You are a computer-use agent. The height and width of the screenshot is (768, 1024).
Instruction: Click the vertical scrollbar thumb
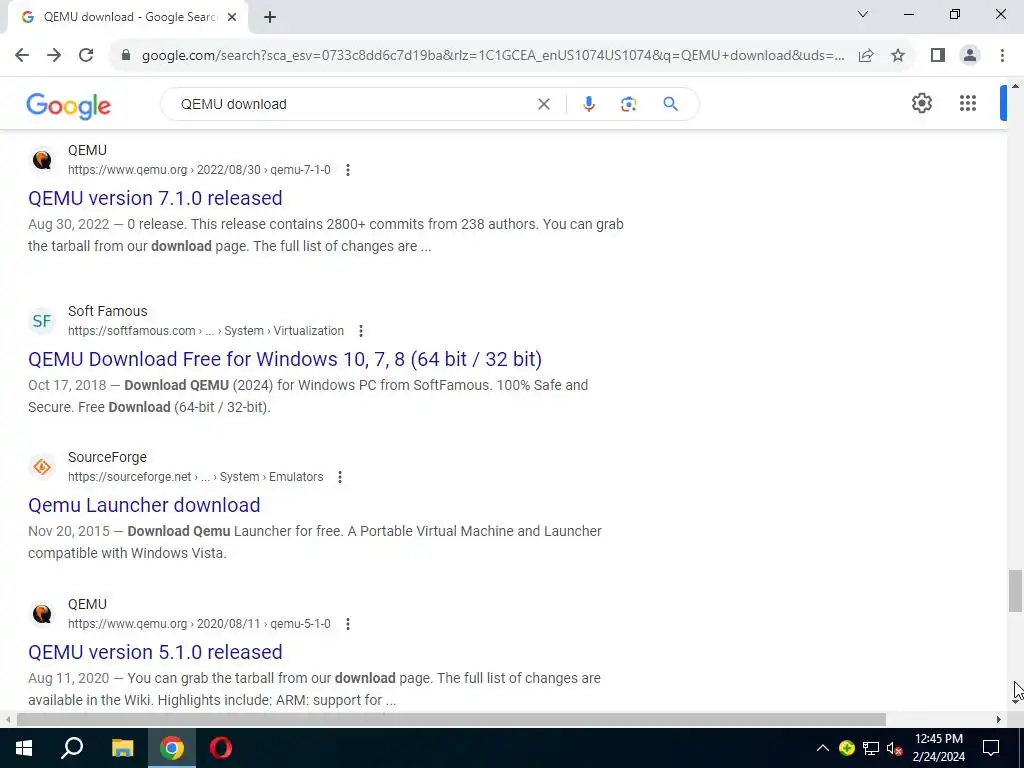click(1014, 591)
